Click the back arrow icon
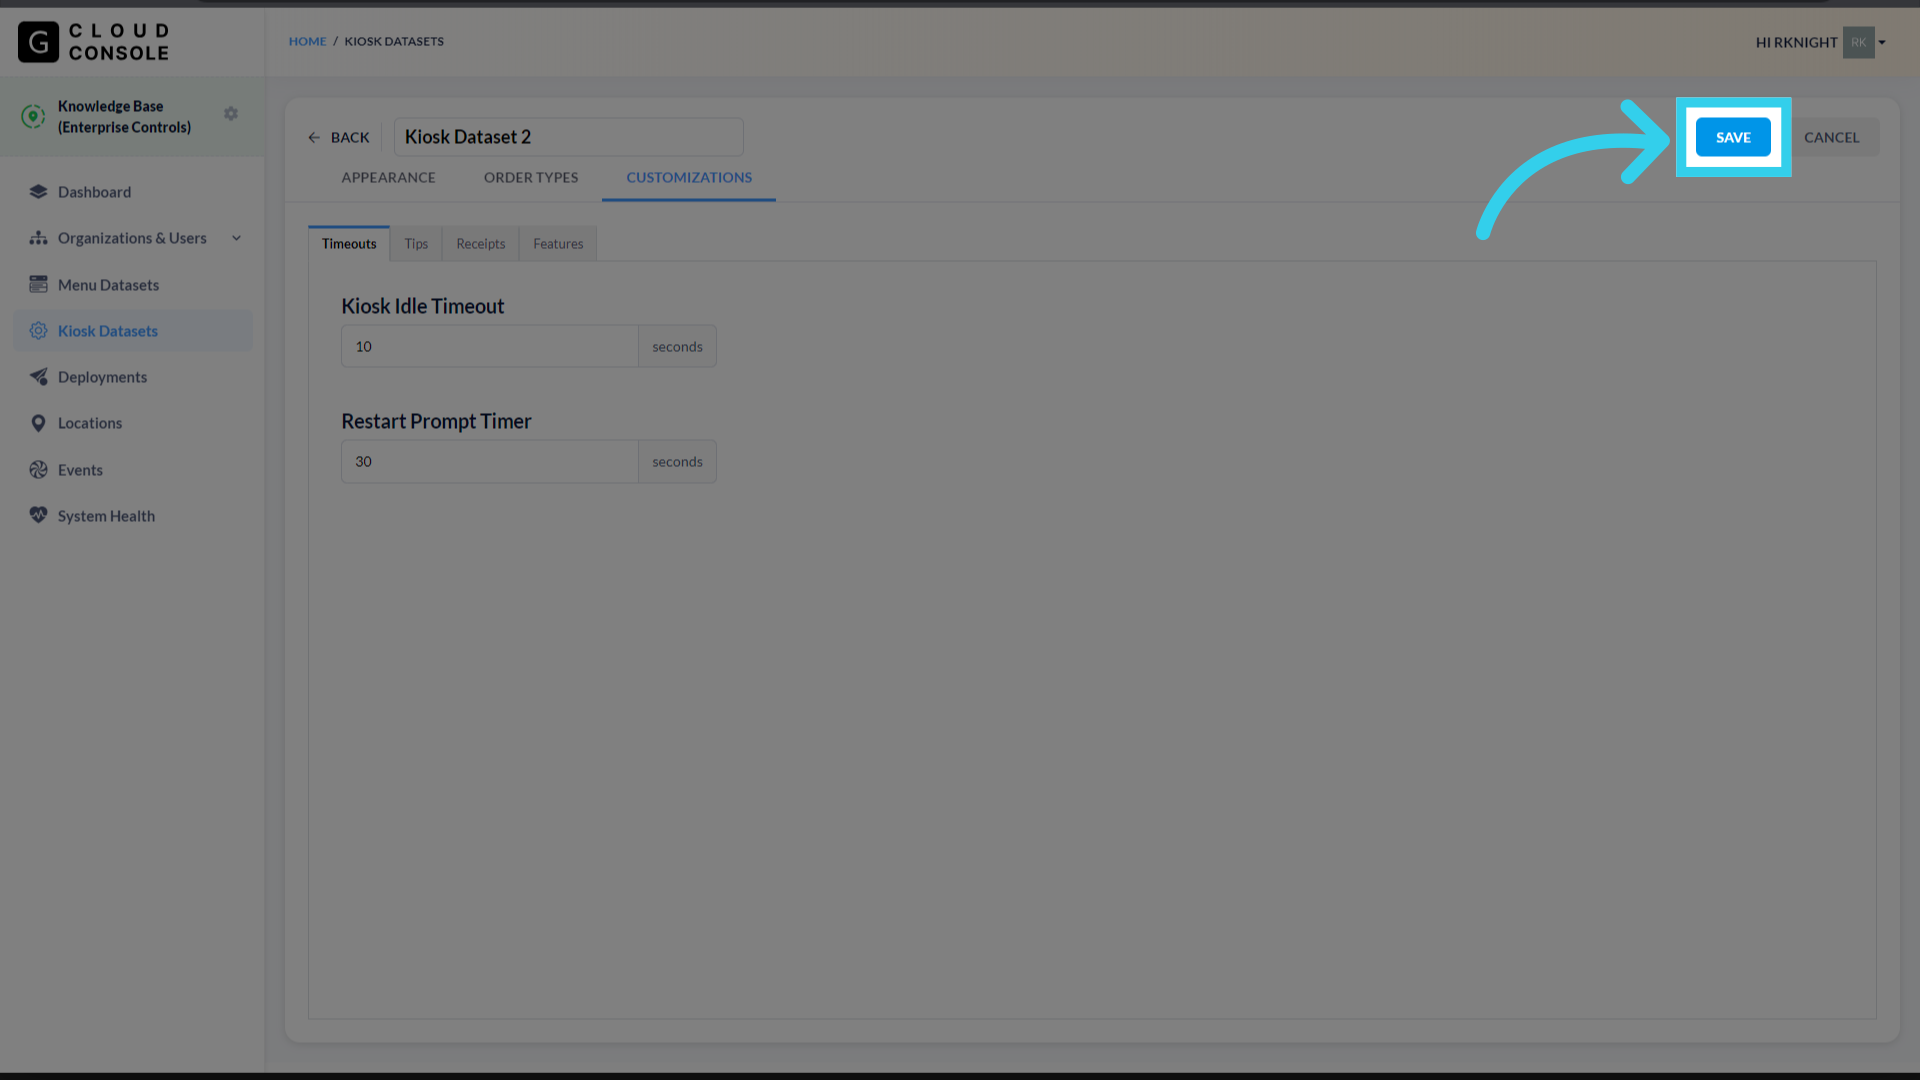This screenshot has width=1920, height=1080. 314,138
